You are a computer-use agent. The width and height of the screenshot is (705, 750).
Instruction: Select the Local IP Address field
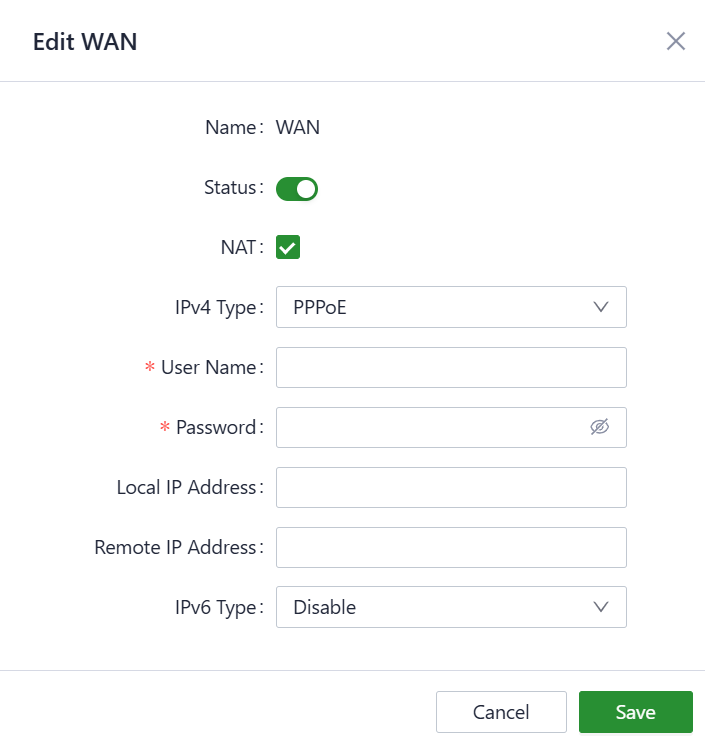point(451,487)
